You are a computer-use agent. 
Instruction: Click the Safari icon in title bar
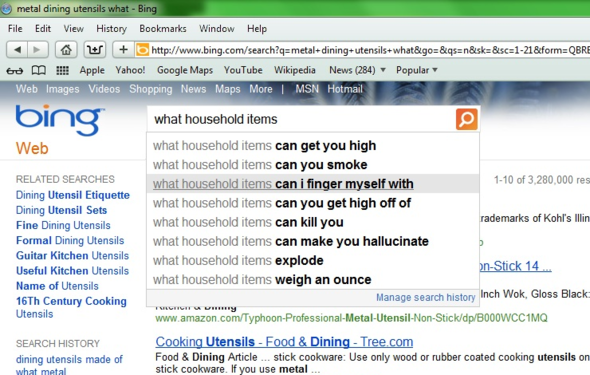point(6,8)
